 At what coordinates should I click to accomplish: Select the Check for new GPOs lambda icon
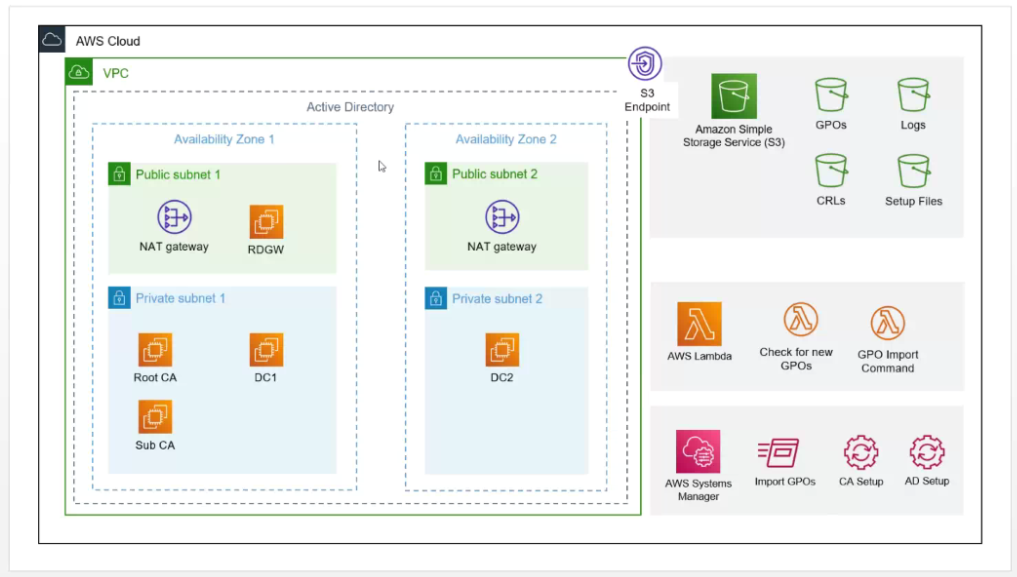(x=800, y=319)
